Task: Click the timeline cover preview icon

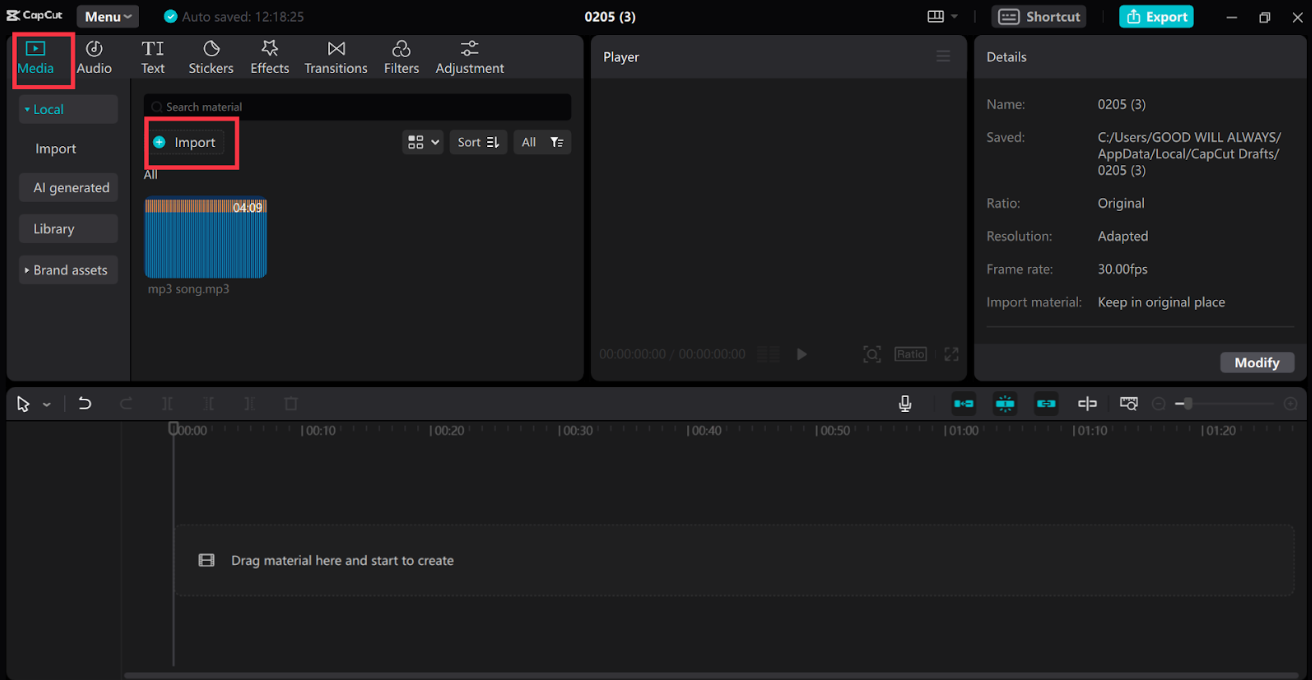Action: [1129, 403]
